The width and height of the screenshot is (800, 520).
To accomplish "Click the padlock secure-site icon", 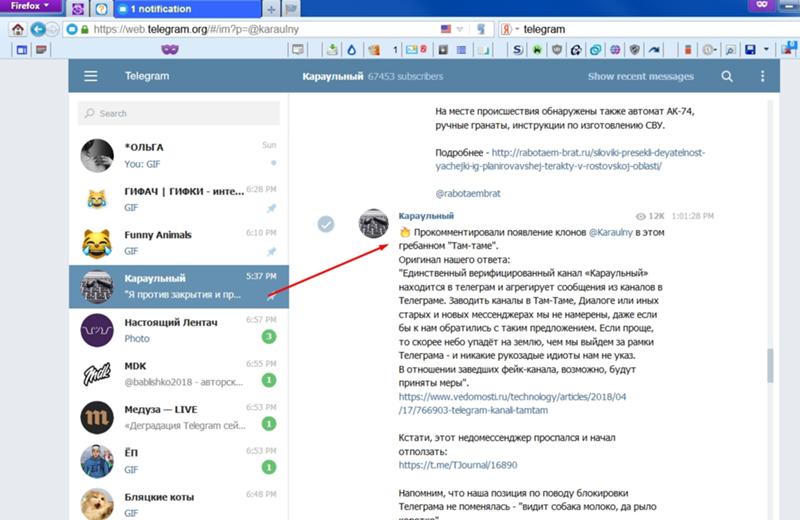I will coord(85,30).
